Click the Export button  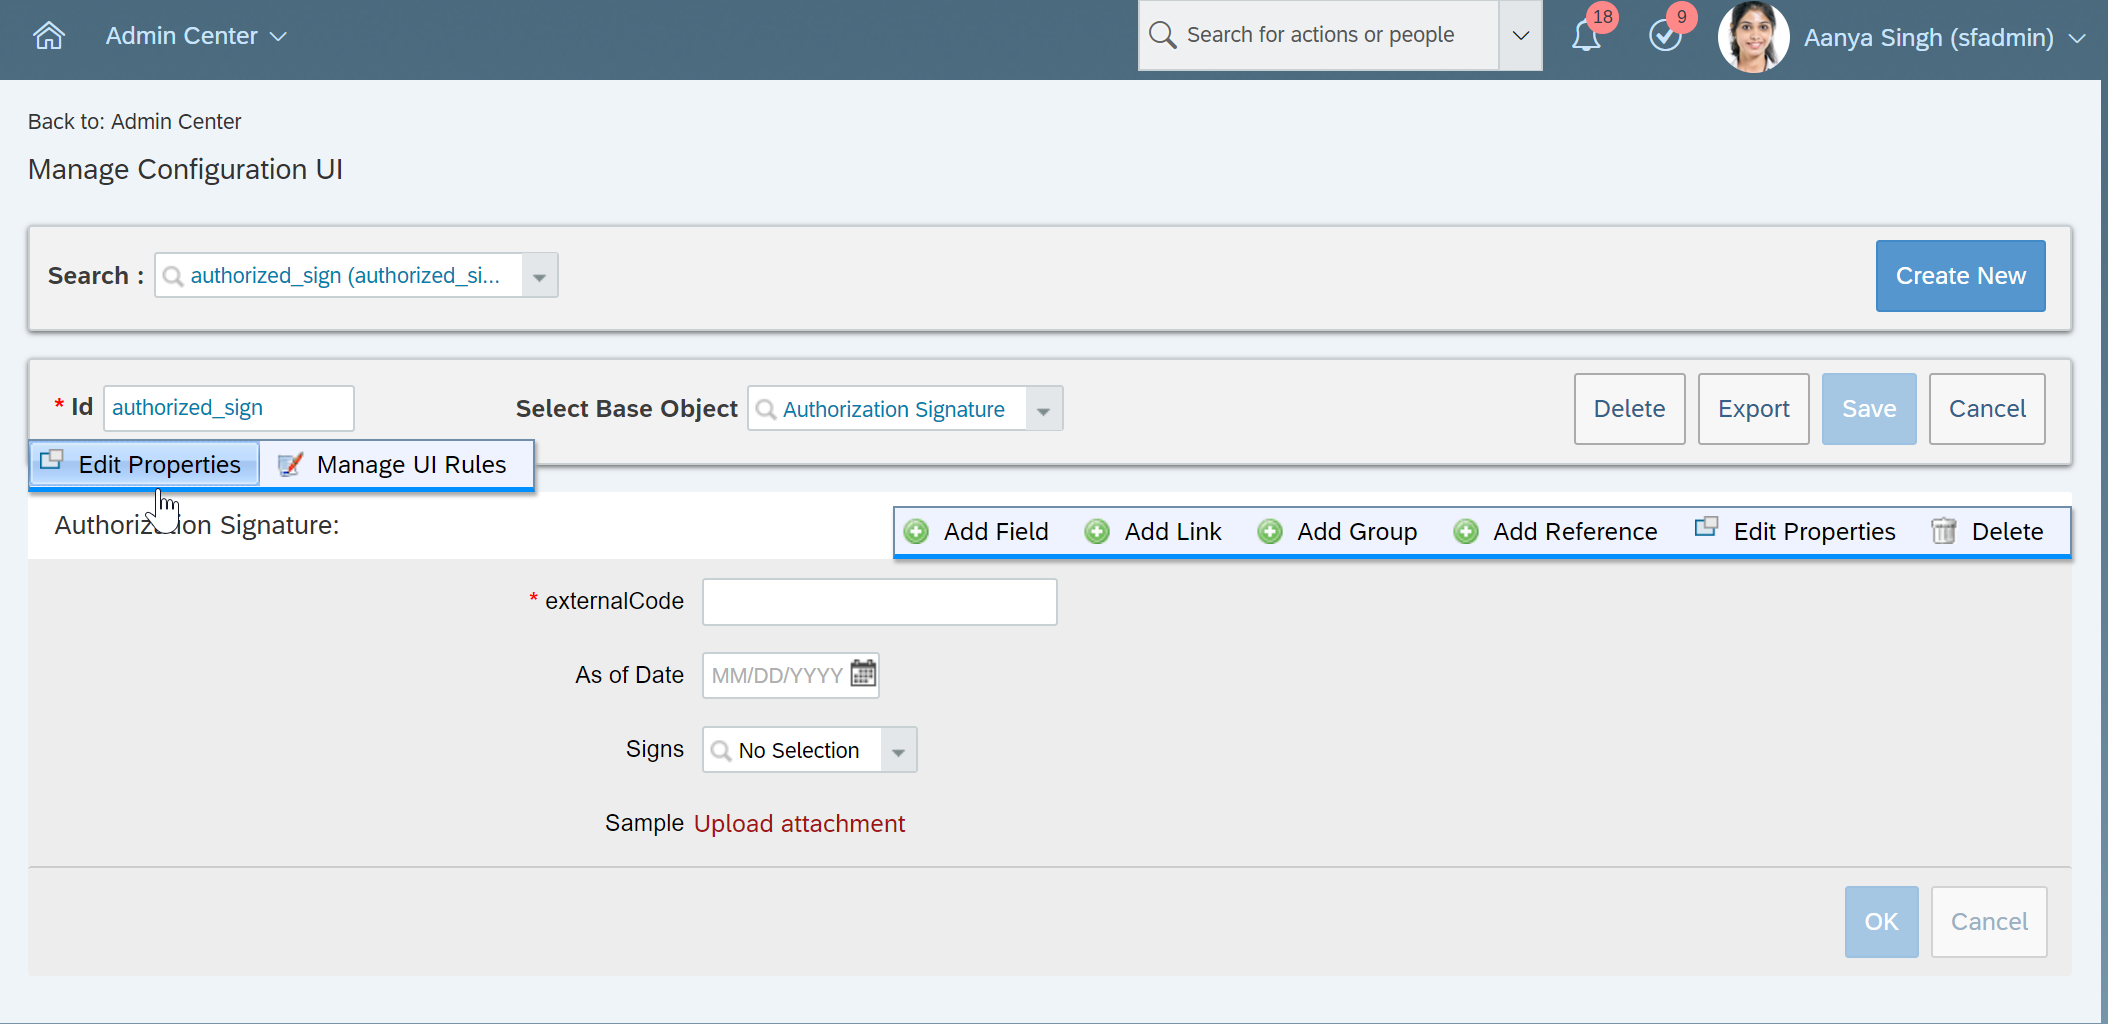(1753, 409)
